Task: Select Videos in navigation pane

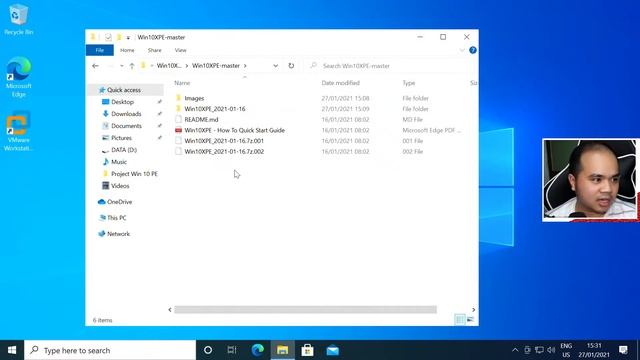Action: (x=120, y=186)
